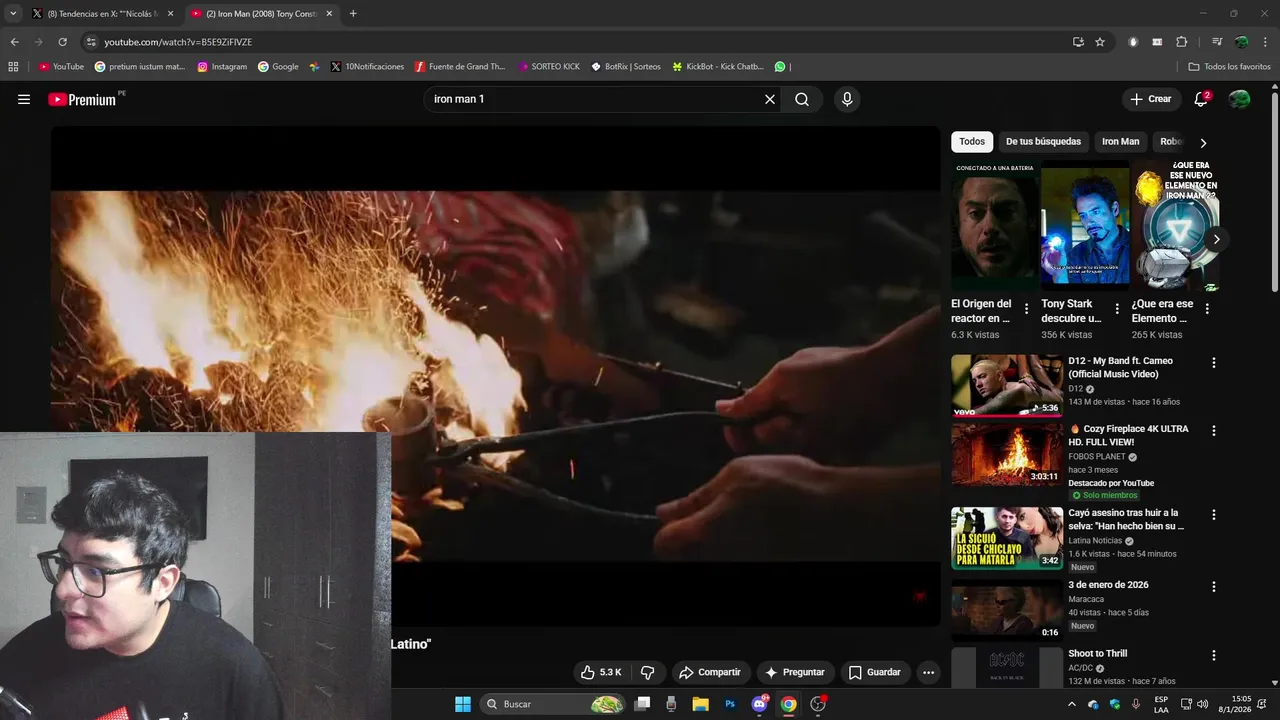Click the Preguntar button

point(795,672)
